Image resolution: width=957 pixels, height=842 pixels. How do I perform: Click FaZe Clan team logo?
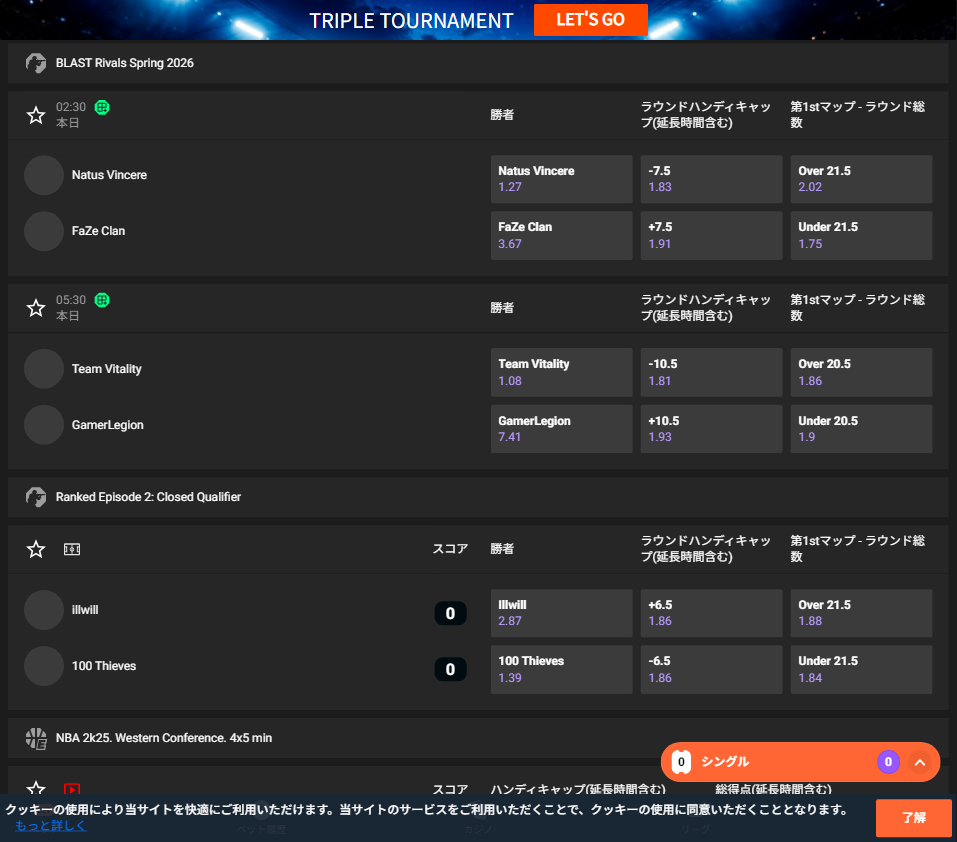(x=44, y=231)
